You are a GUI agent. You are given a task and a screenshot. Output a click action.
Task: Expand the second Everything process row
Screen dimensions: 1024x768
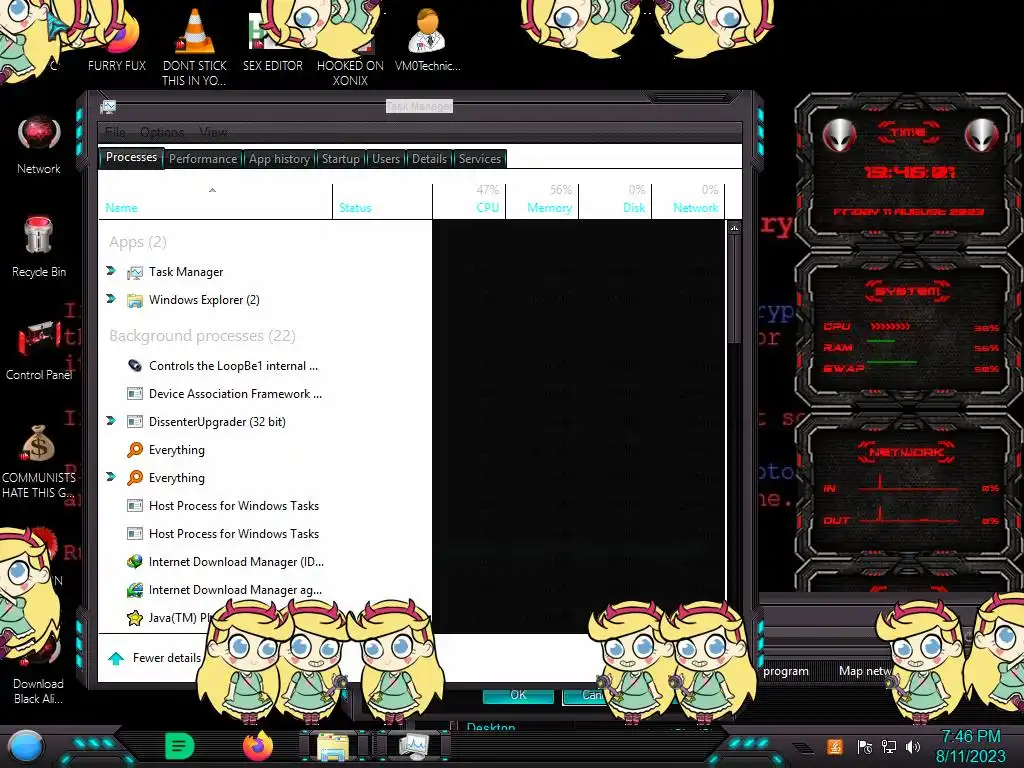point(111,477)
